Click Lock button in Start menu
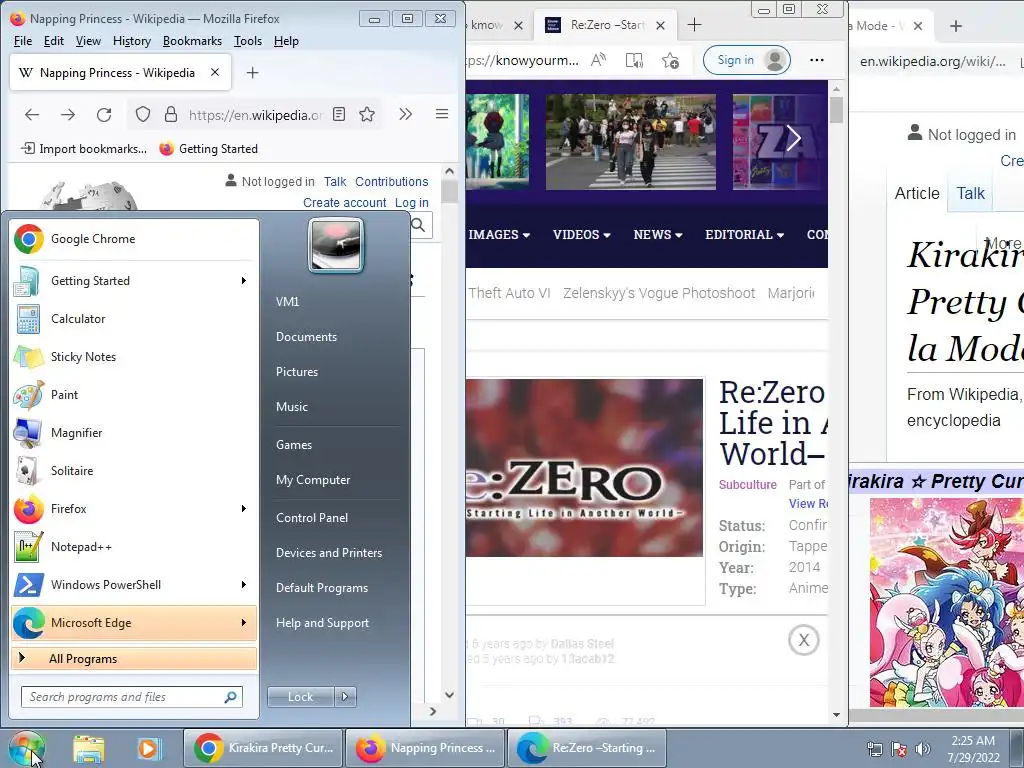 coord(300,697)
